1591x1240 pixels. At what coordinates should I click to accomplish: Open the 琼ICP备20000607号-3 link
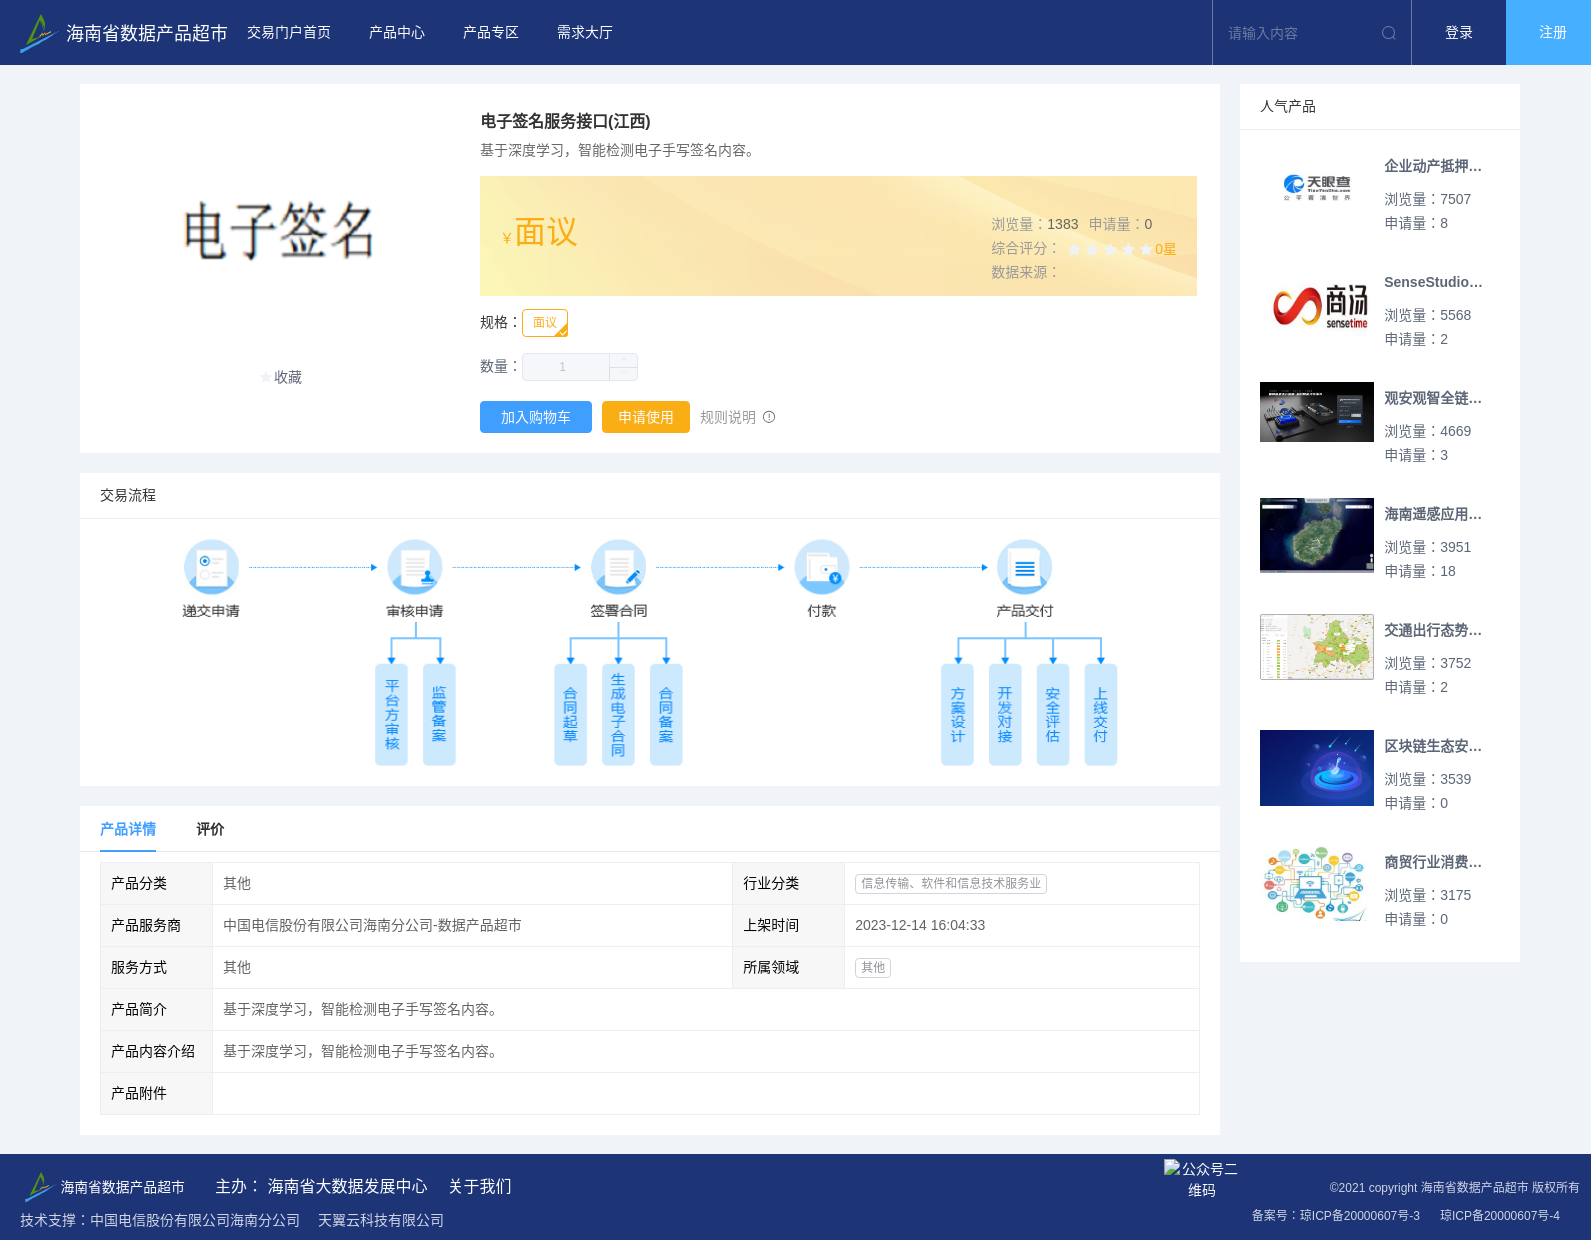coord(1360,1216)
